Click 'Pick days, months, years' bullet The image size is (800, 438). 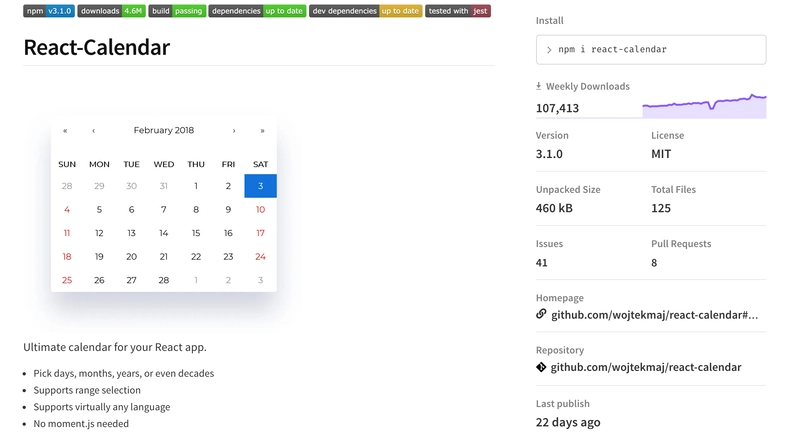click(x=124, y=373)
